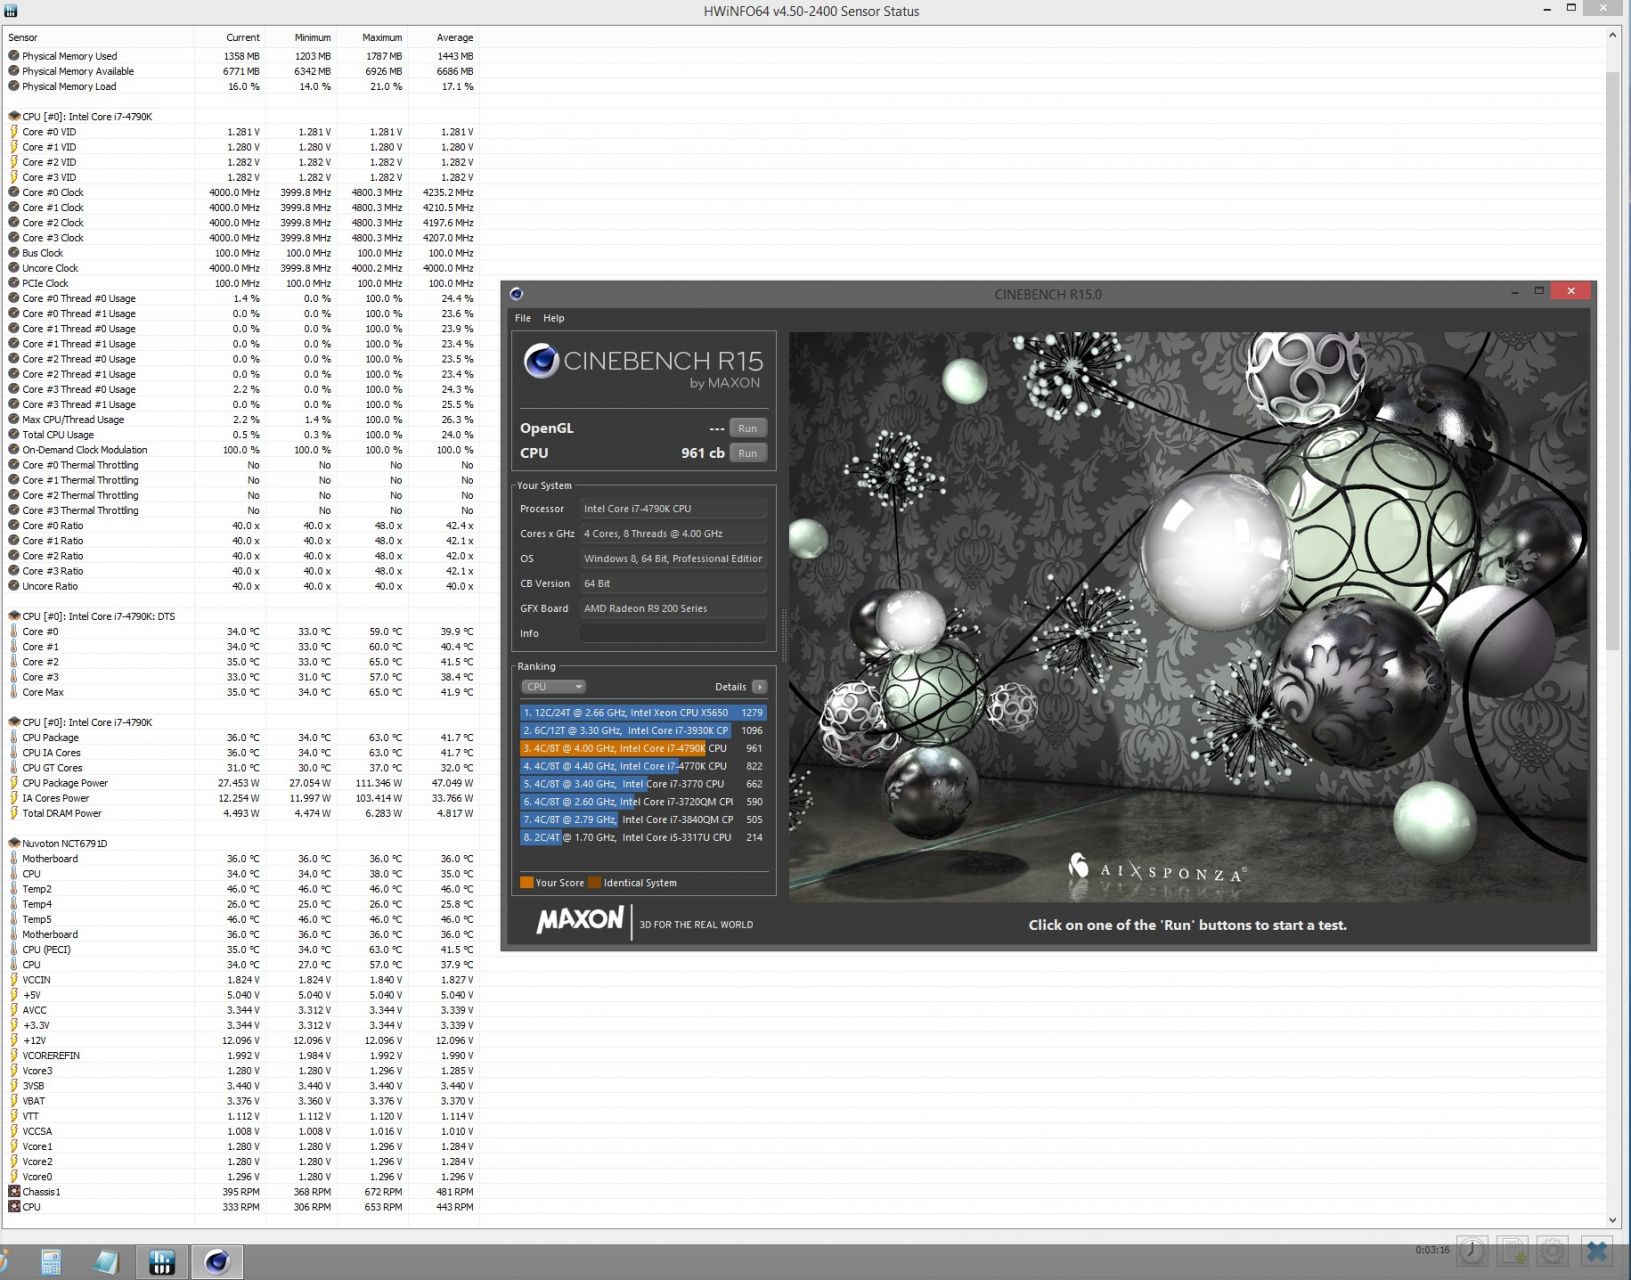Click HWiNFO scrollbar down arrow
Screen dimensions: 1631x1280
tap(1612, 1220)
